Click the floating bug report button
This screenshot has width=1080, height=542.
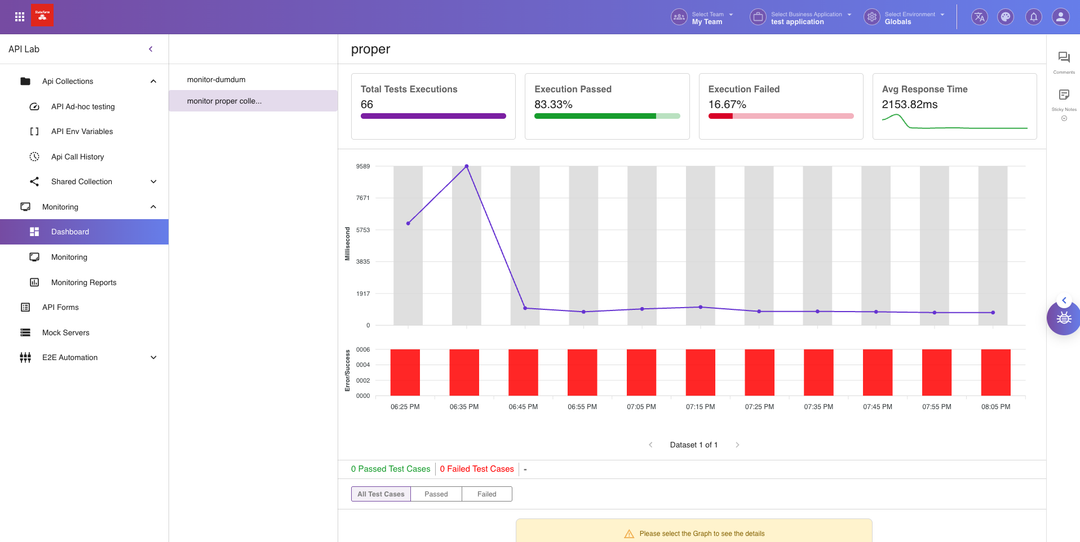[x=1063, y=318]
